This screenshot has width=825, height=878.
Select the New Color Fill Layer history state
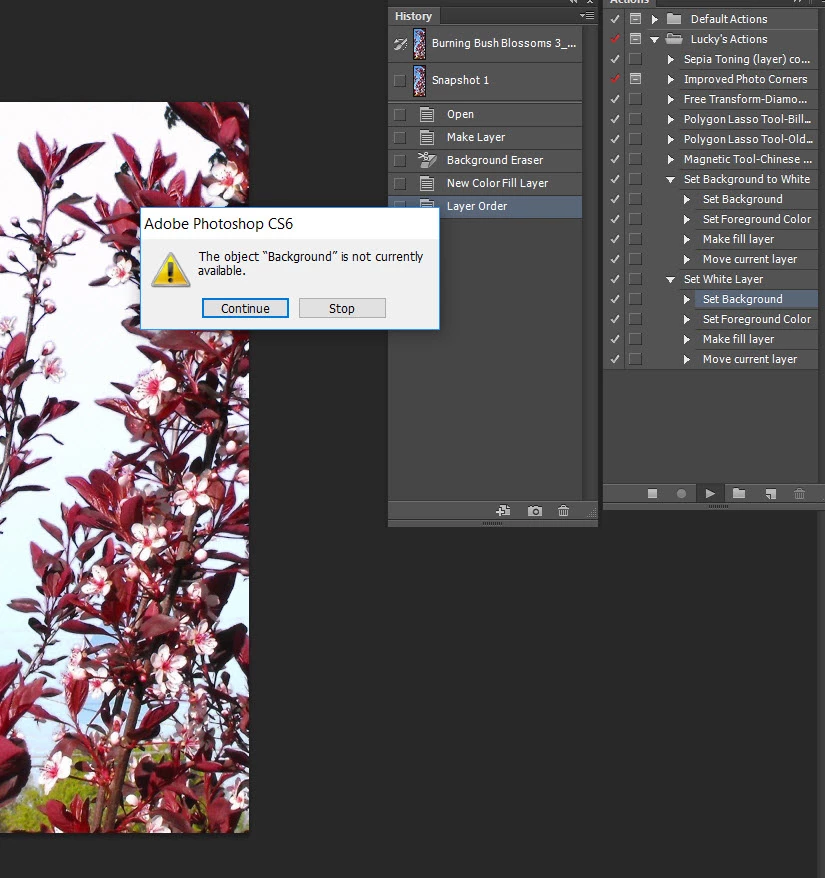click(x=485, y=183)
